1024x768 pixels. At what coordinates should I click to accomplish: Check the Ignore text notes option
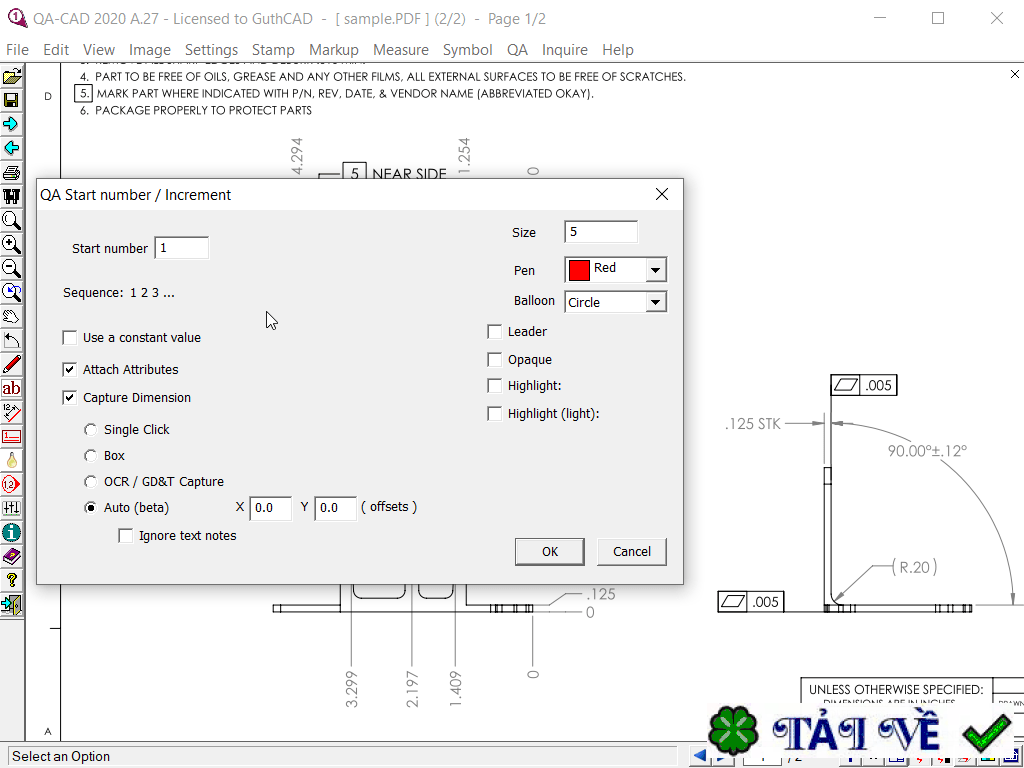pyautogui.click(x=126, y=535)
